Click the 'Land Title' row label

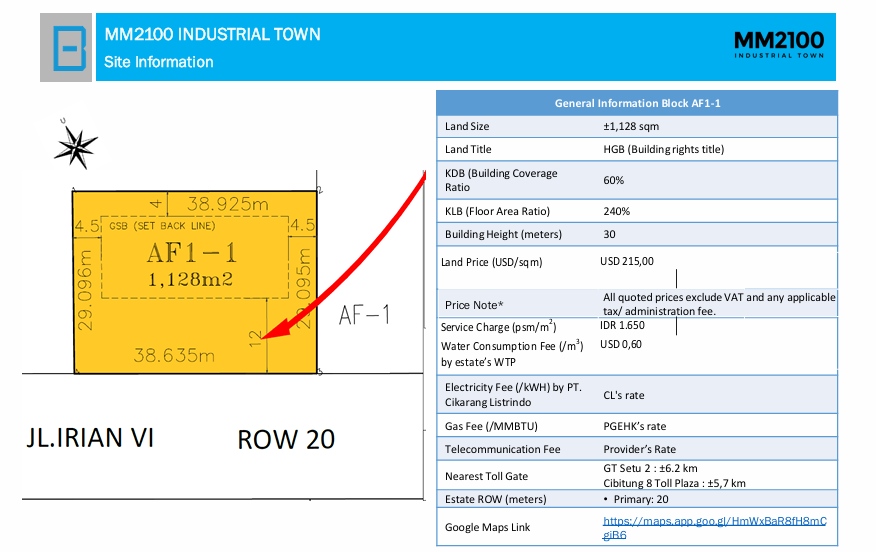[x=468, y=149]
